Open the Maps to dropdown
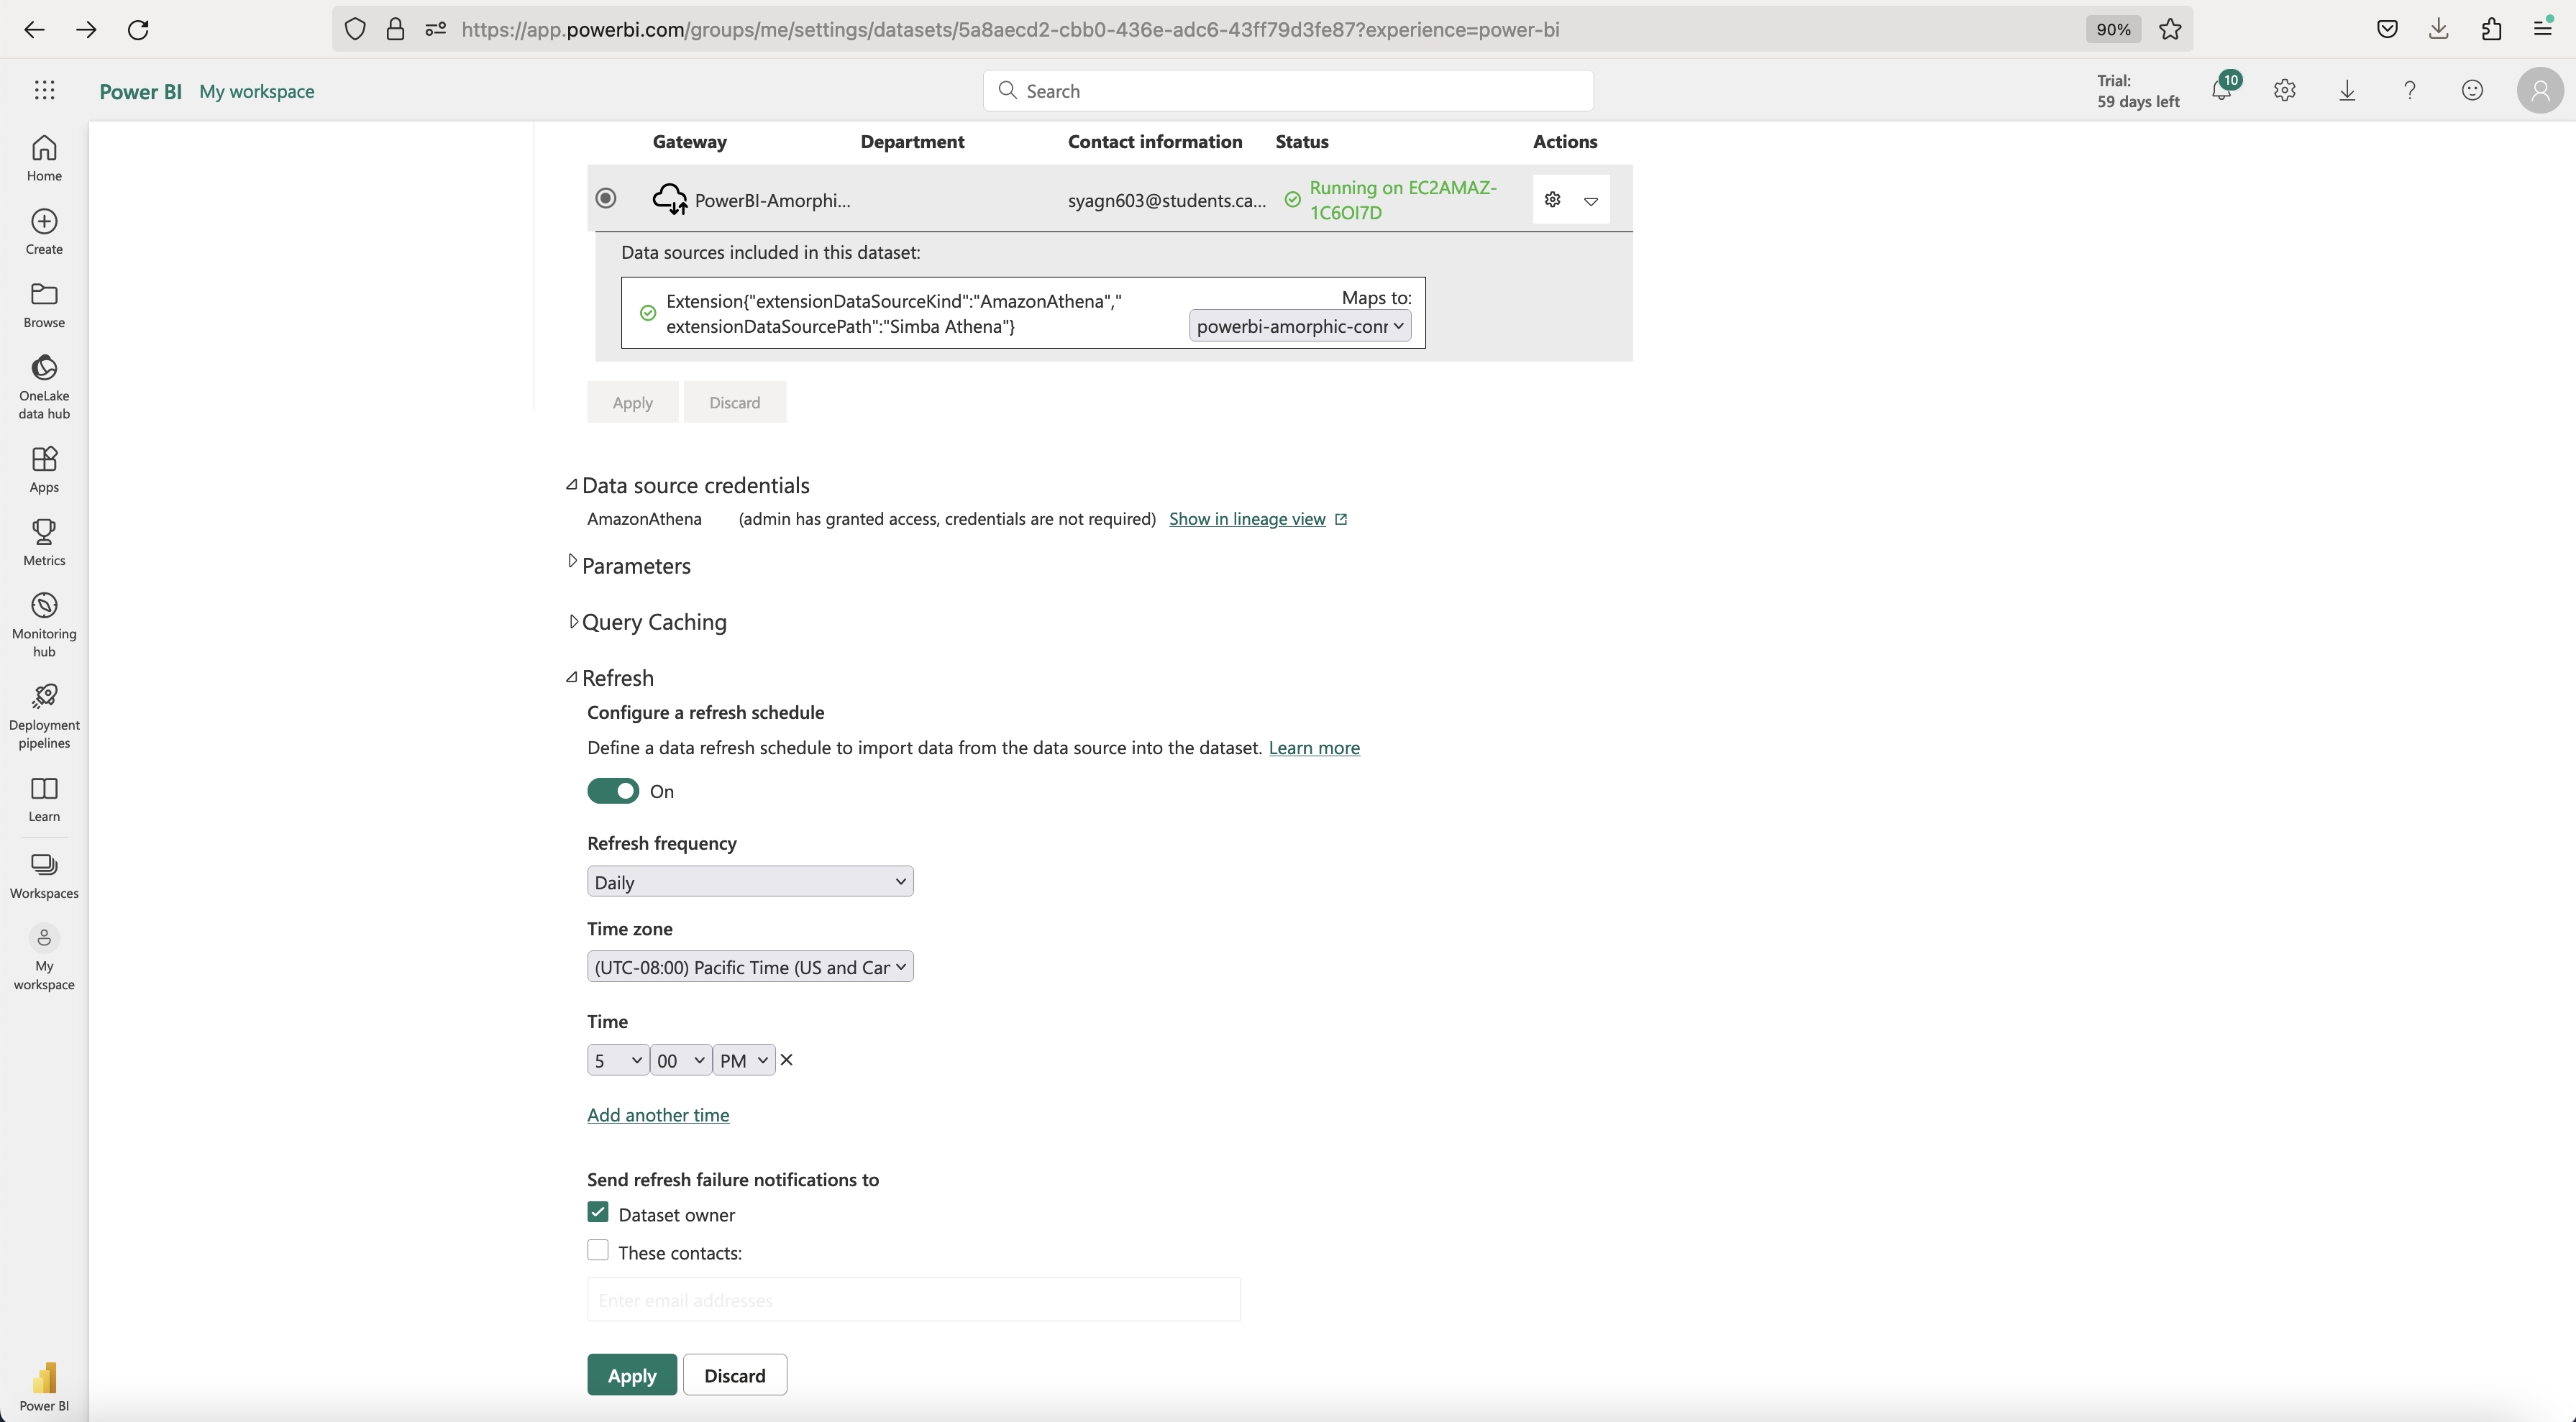 point(1300,326)
